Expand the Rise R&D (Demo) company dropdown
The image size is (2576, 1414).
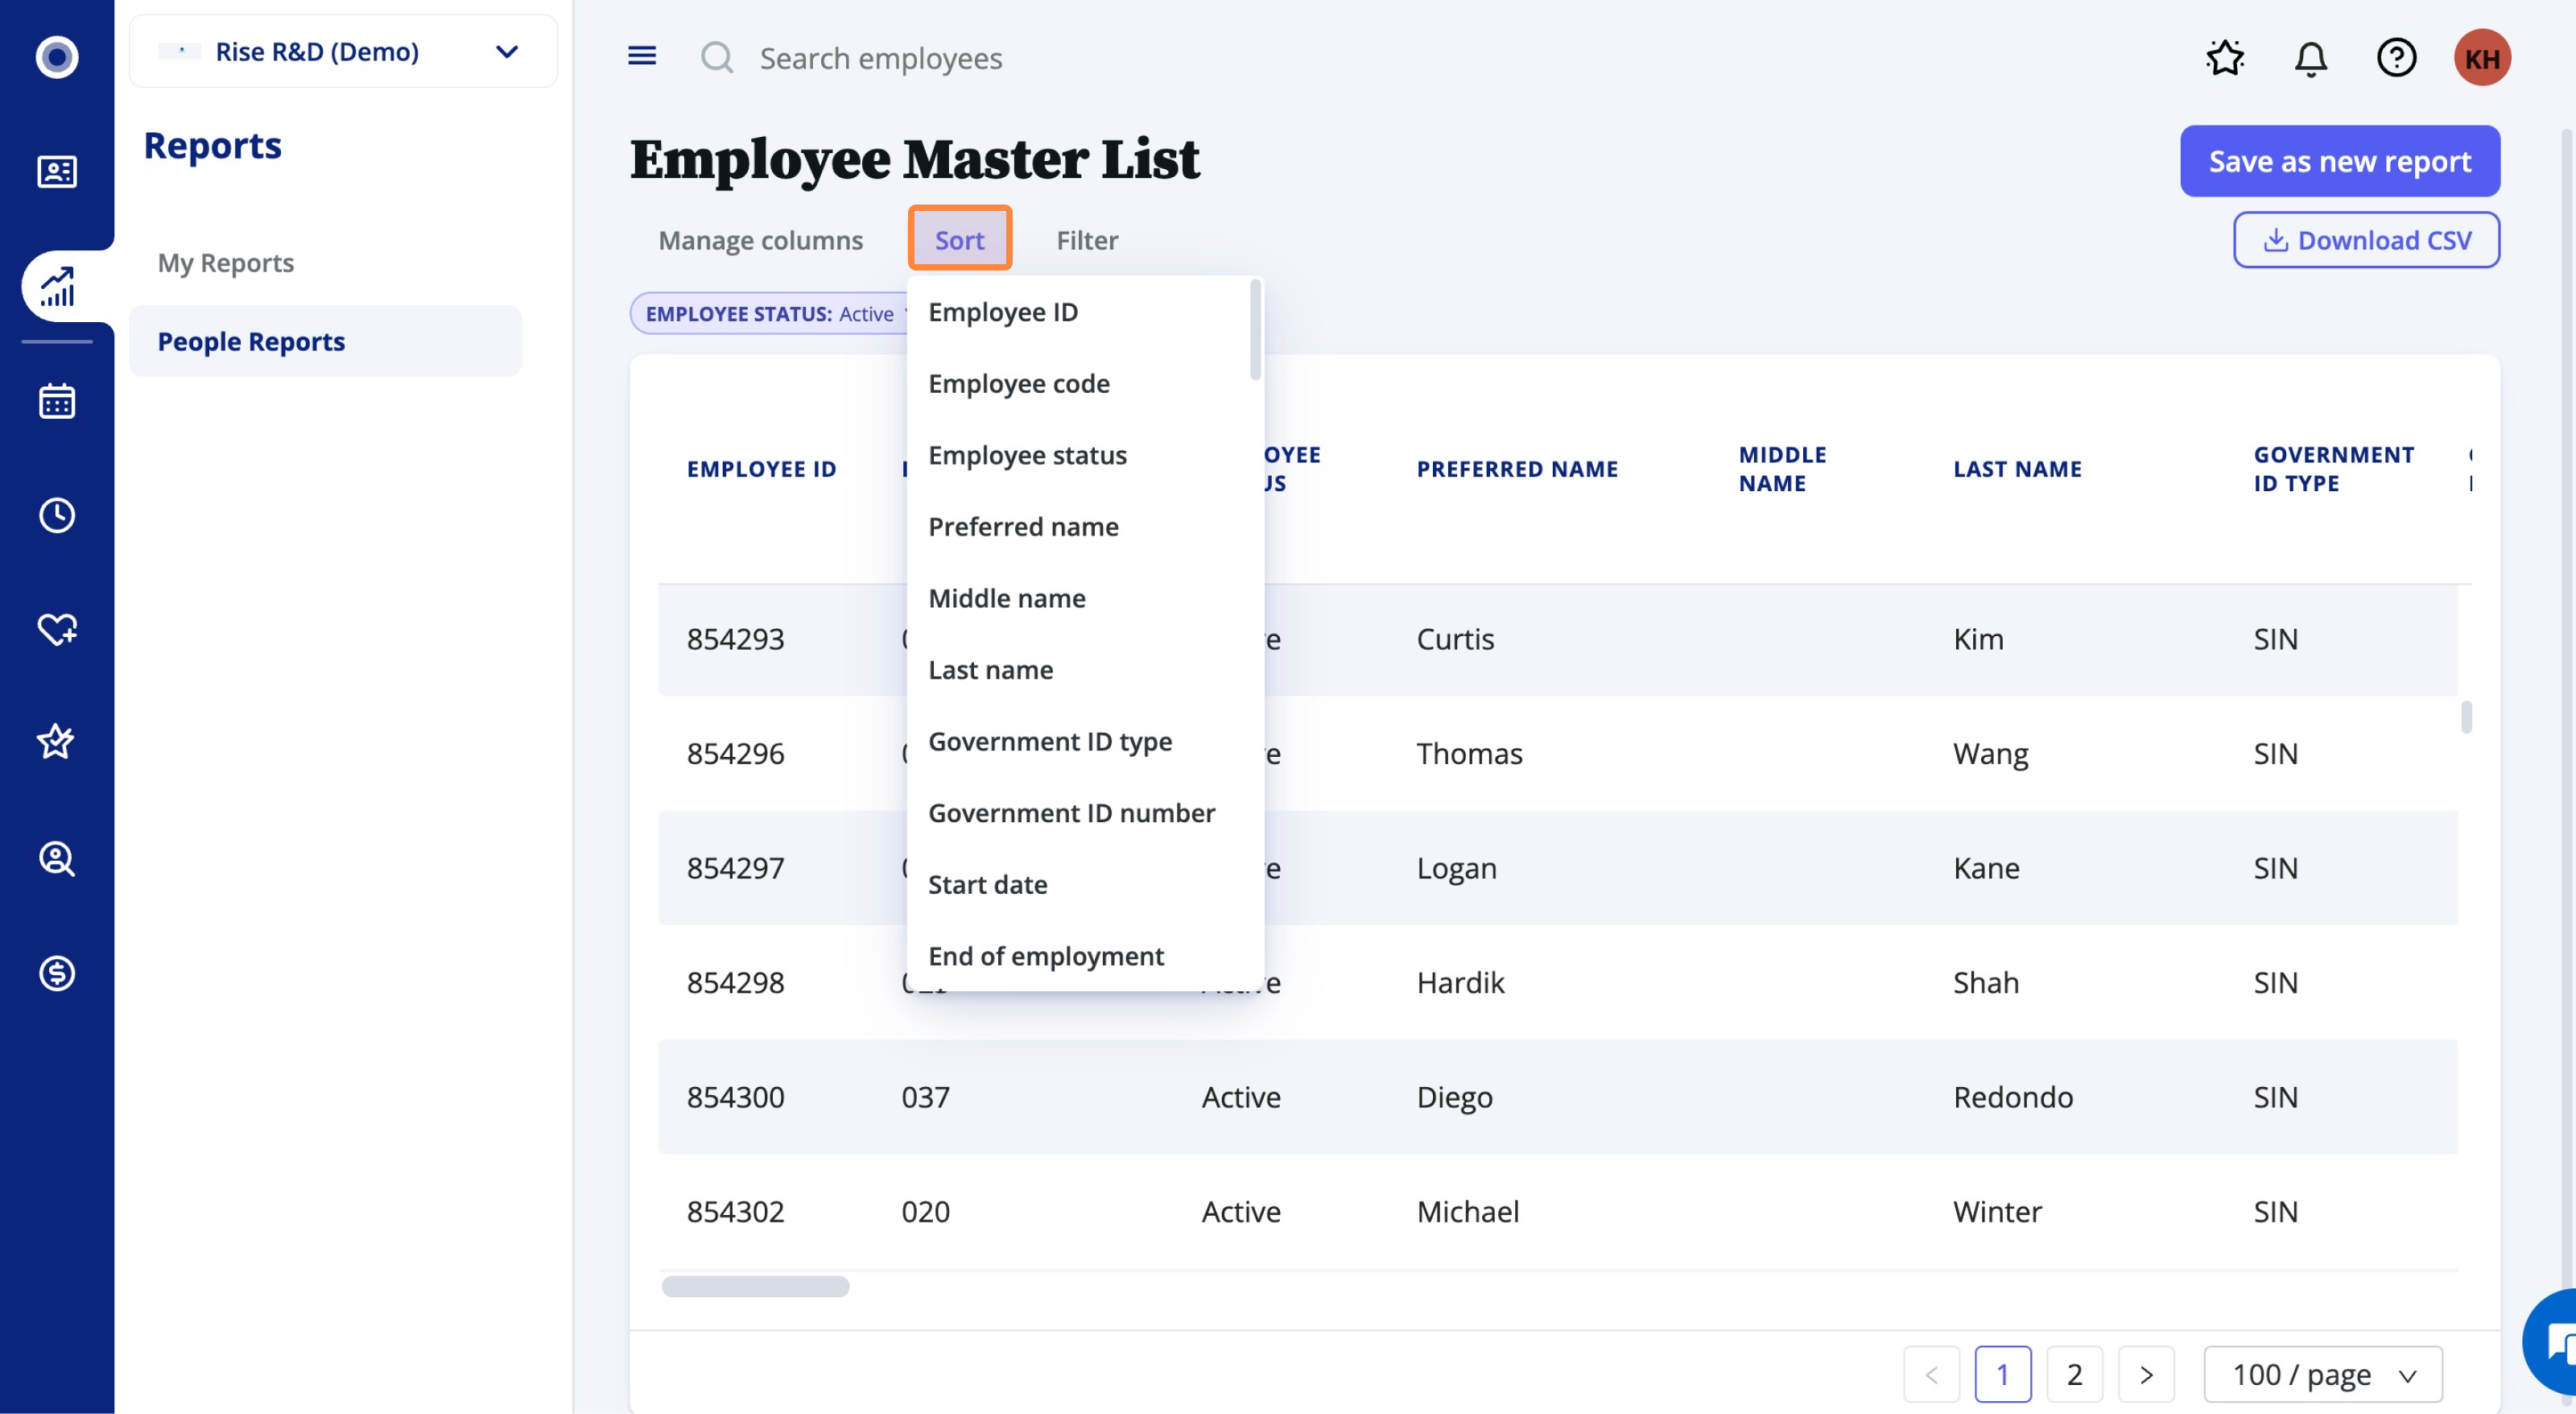(x=343, y=51)
